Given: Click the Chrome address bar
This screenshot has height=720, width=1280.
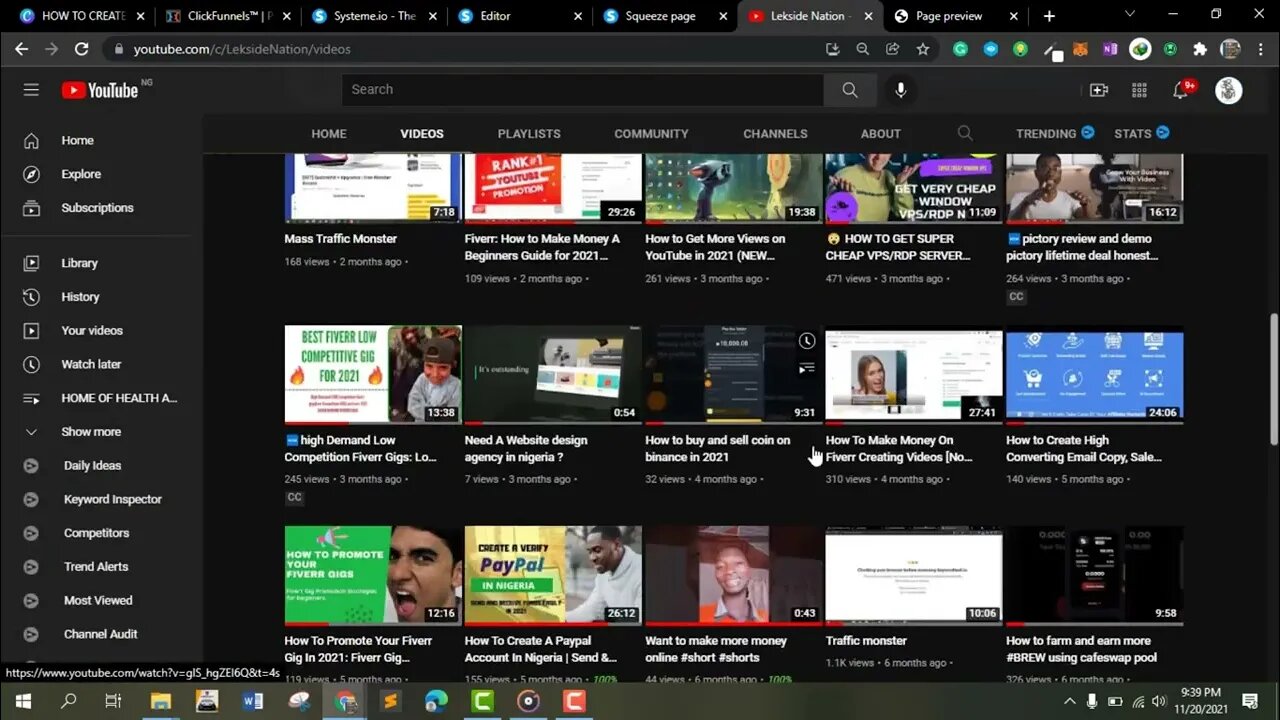Looking at the screenshot, I should pos(470,49).
